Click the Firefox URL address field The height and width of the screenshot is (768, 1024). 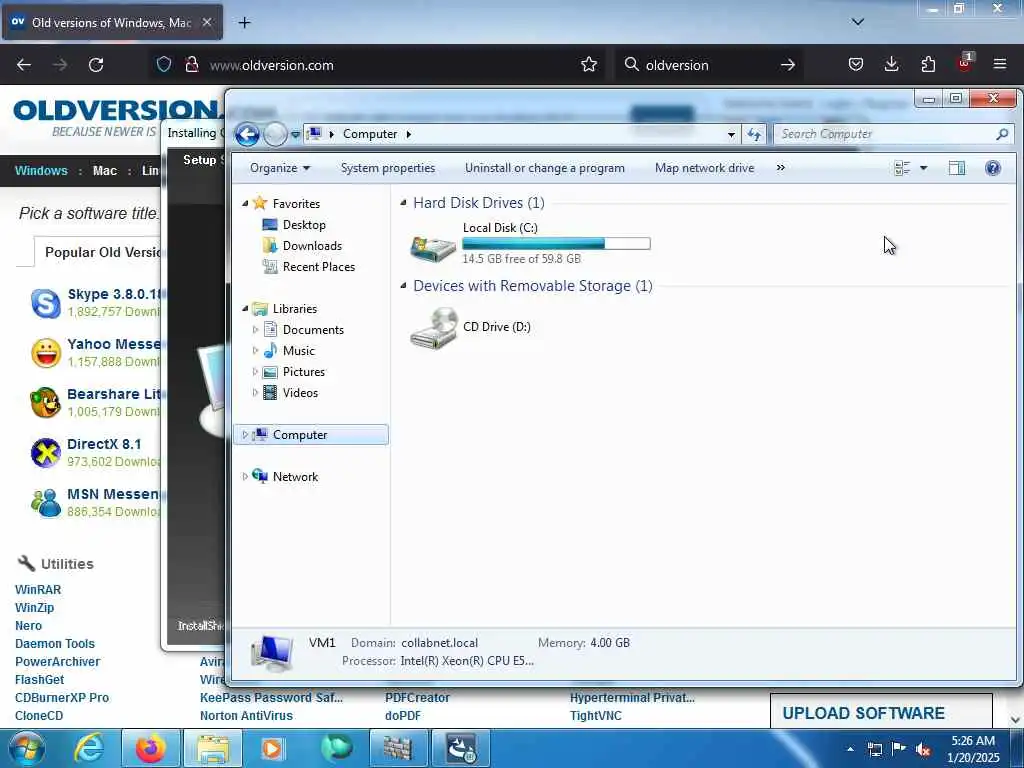tap(392, 65)
